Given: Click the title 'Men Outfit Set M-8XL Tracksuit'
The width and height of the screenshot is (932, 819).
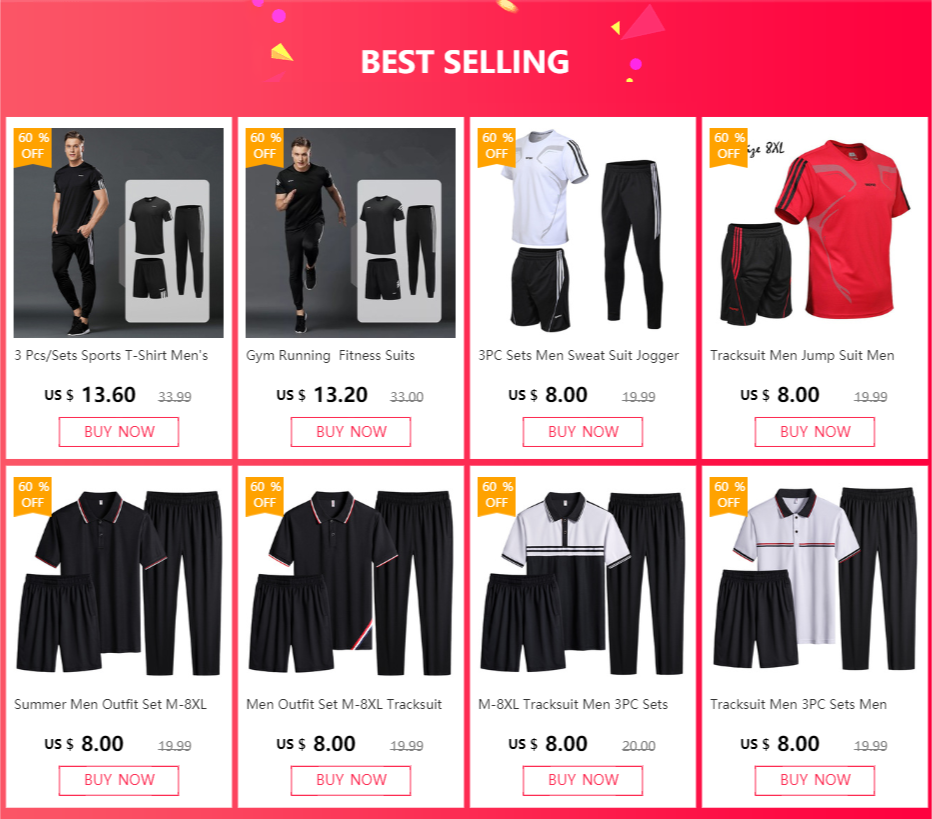Looking at the screenshot, I should point(344,704).
